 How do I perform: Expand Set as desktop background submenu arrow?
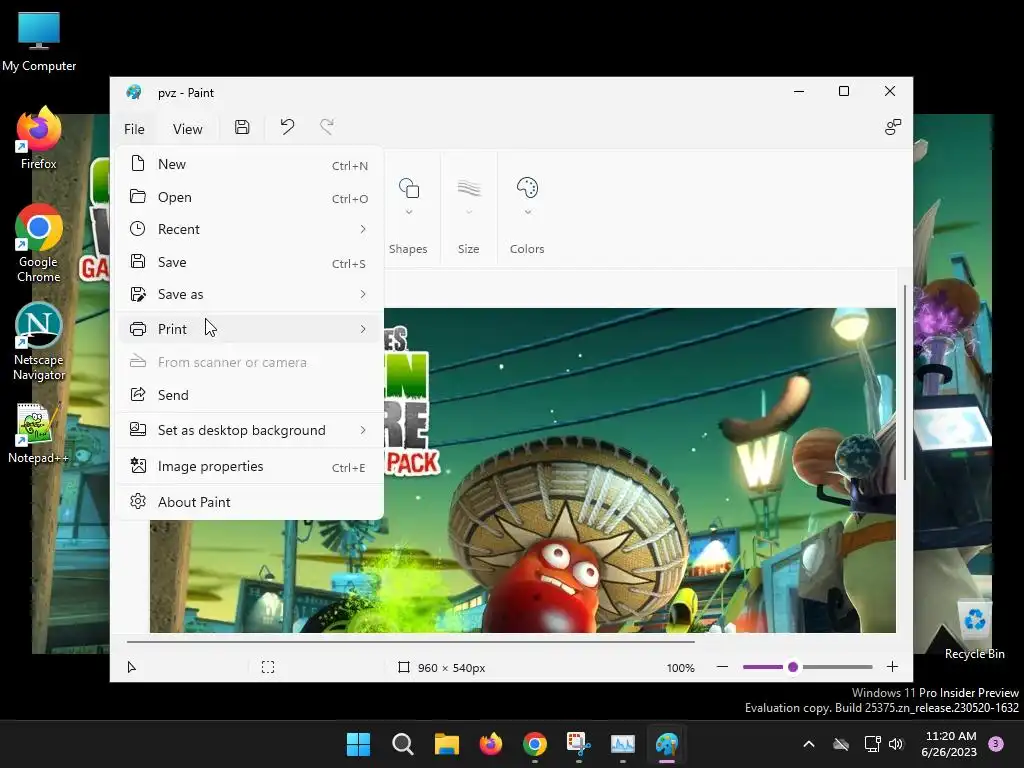pos(363,430)
